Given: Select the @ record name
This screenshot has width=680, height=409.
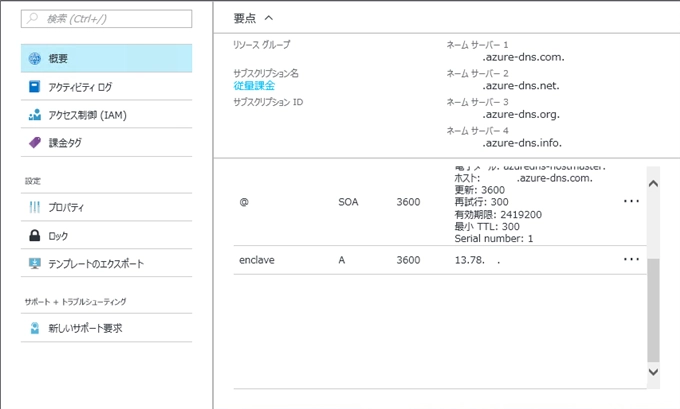Looking at the screenshot, I should pyautogui.click(x=244, y=202).
